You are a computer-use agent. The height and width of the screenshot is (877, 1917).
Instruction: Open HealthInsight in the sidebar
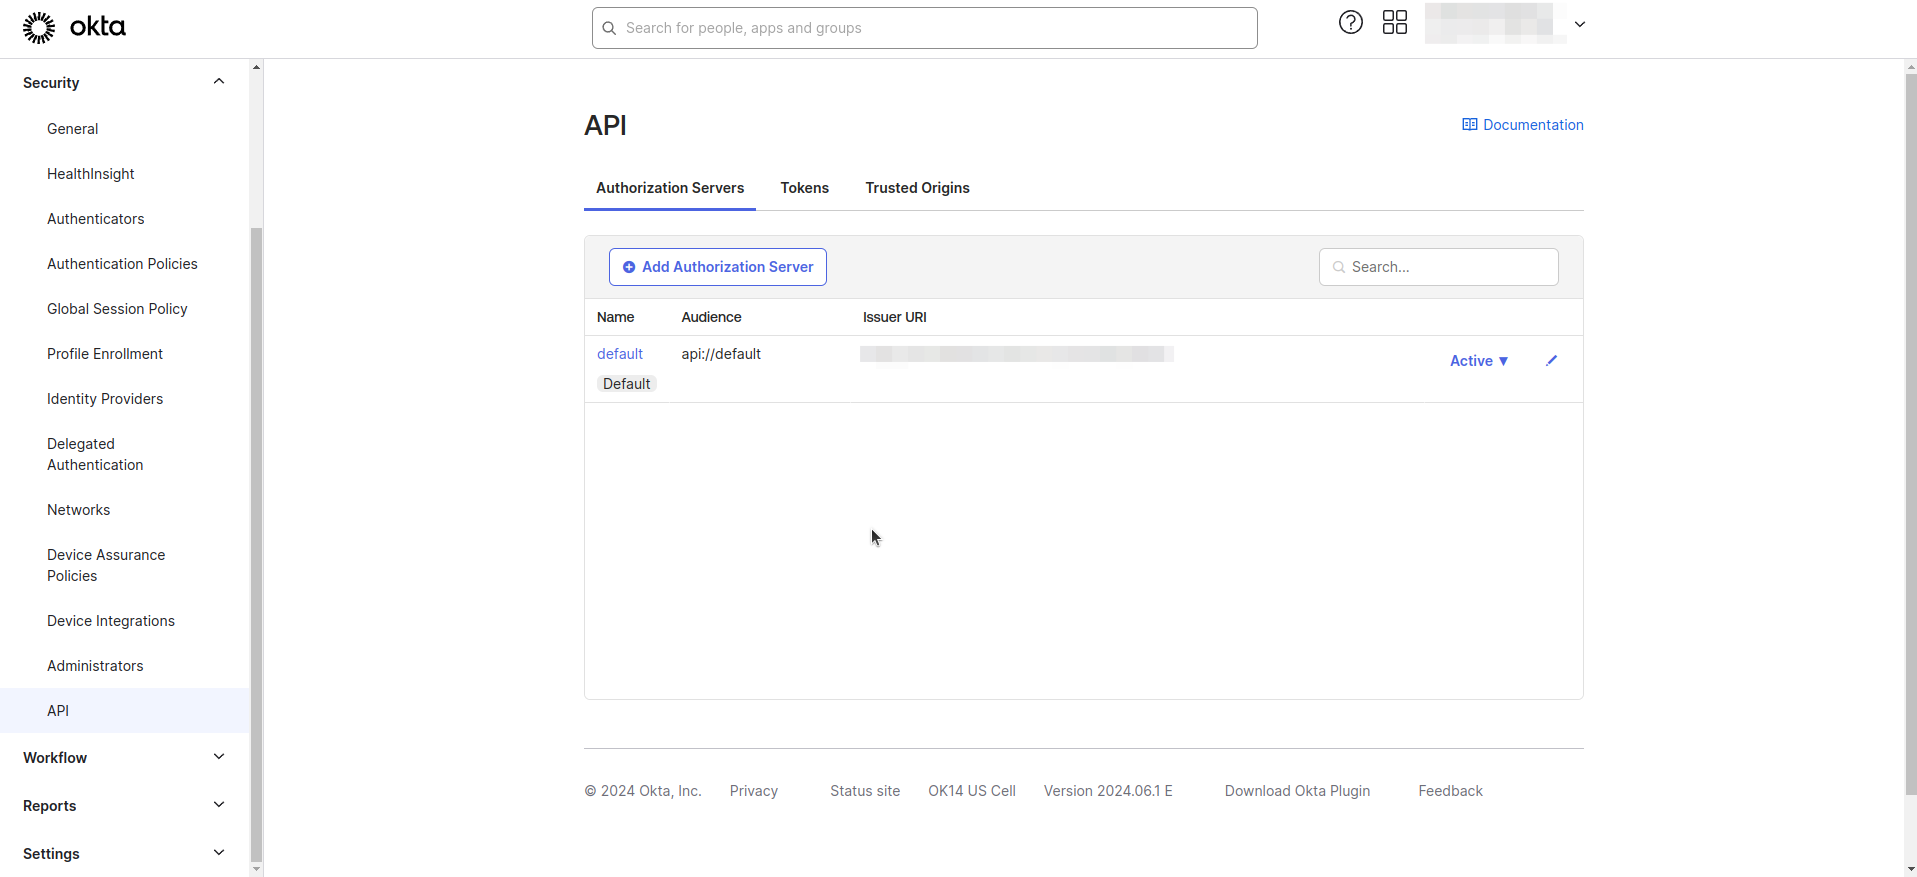(x=90, y=174)
